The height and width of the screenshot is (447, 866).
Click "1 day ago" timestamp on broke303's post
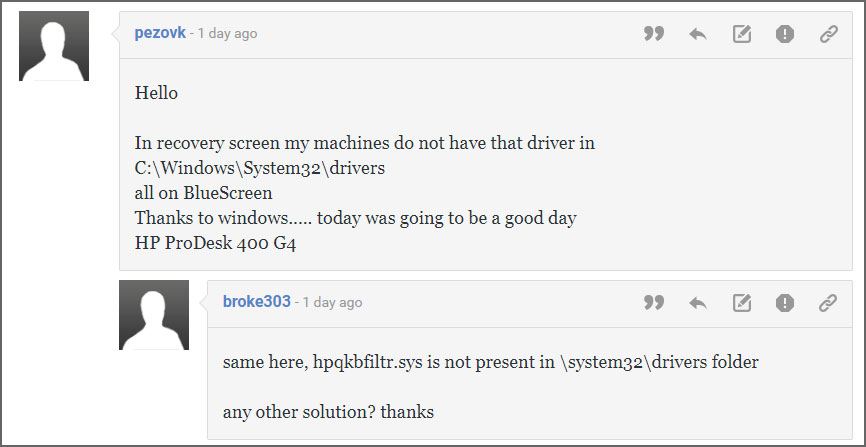pos(332,302)
